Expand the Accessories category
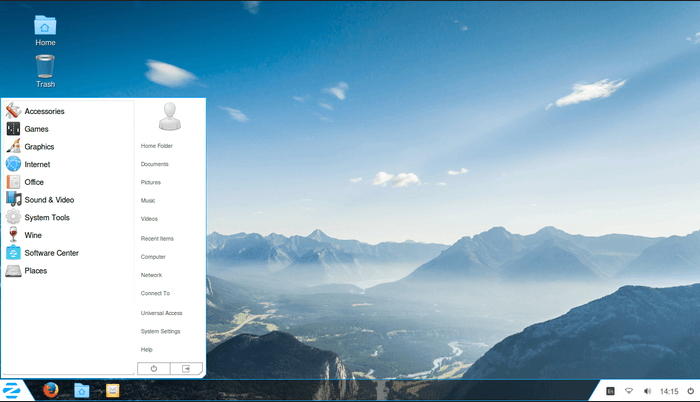Image resolution: width=700 pixels, height=402 pixels. [44, 111]
